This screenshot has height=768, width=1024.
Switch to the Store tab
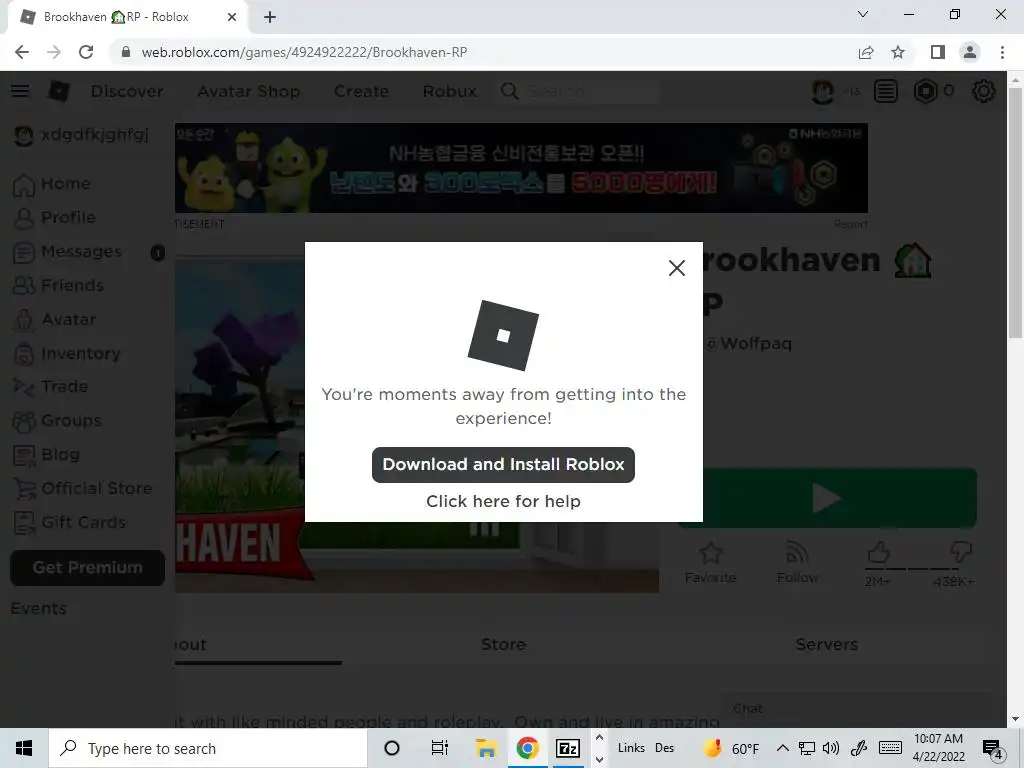click(x=504, y=645)
